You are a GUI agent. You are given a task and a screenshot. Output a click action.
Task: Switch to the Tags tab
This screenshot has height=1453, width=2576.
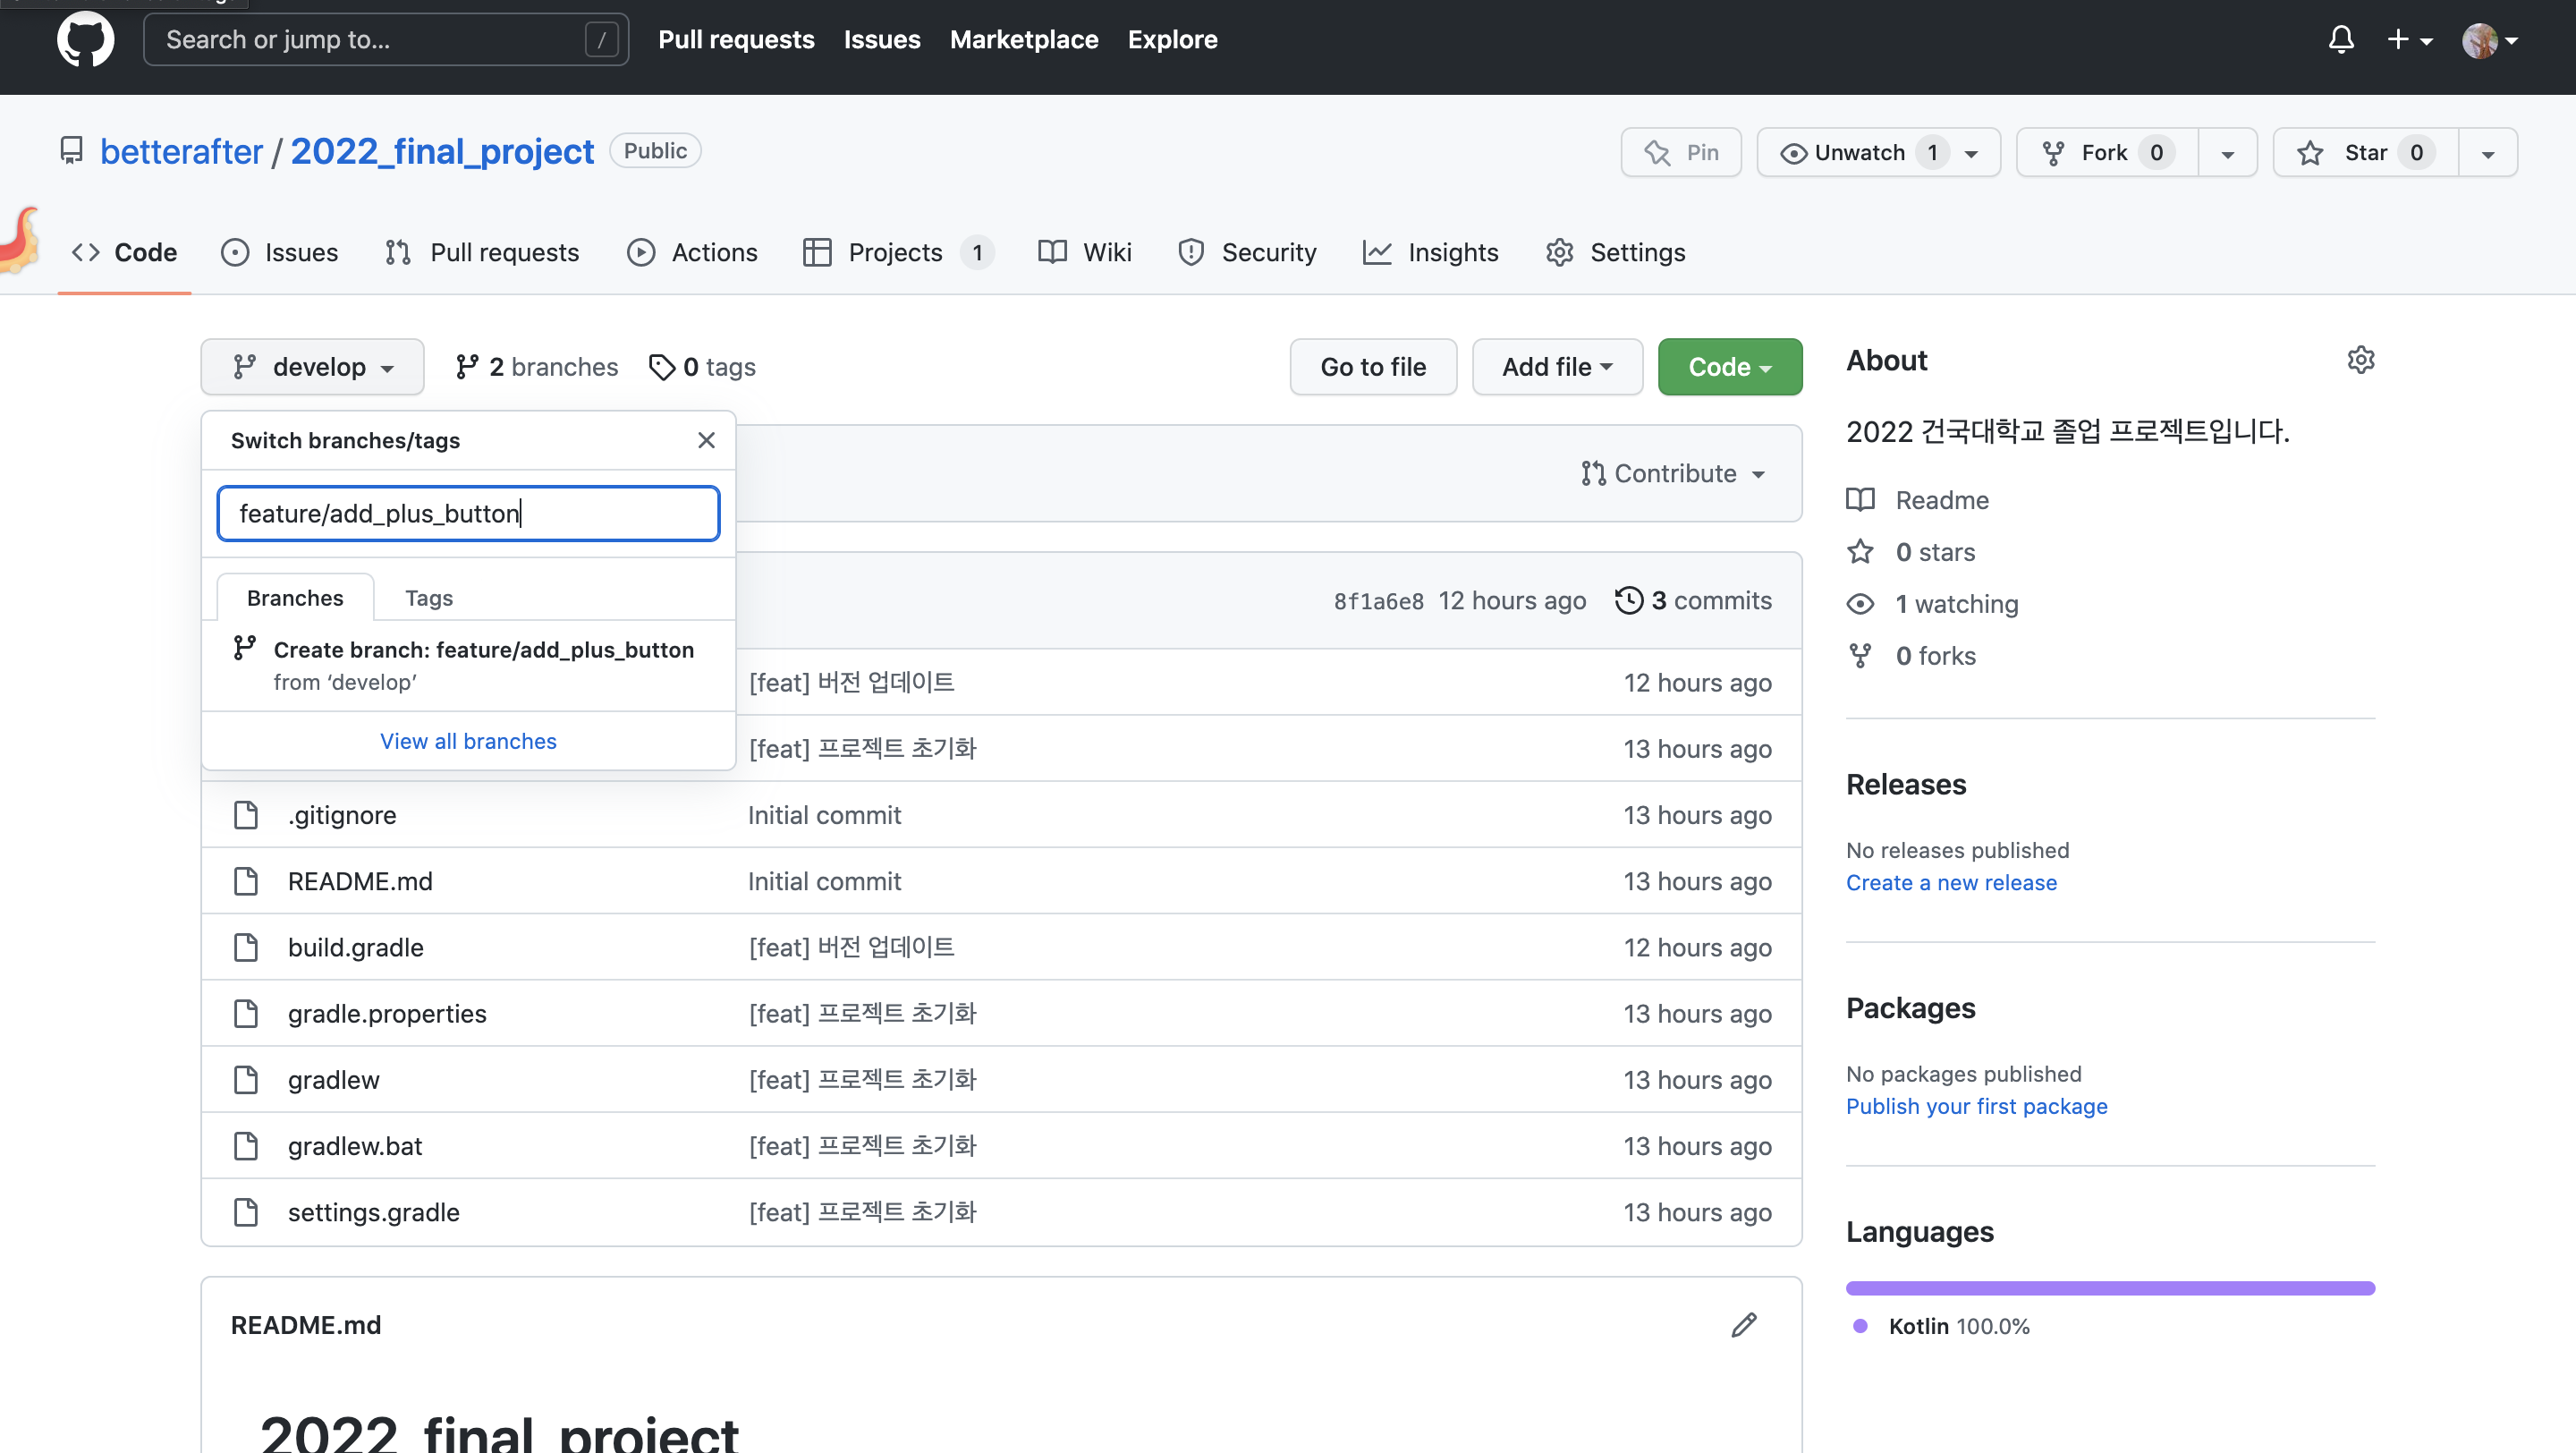(x=428, y=597)
